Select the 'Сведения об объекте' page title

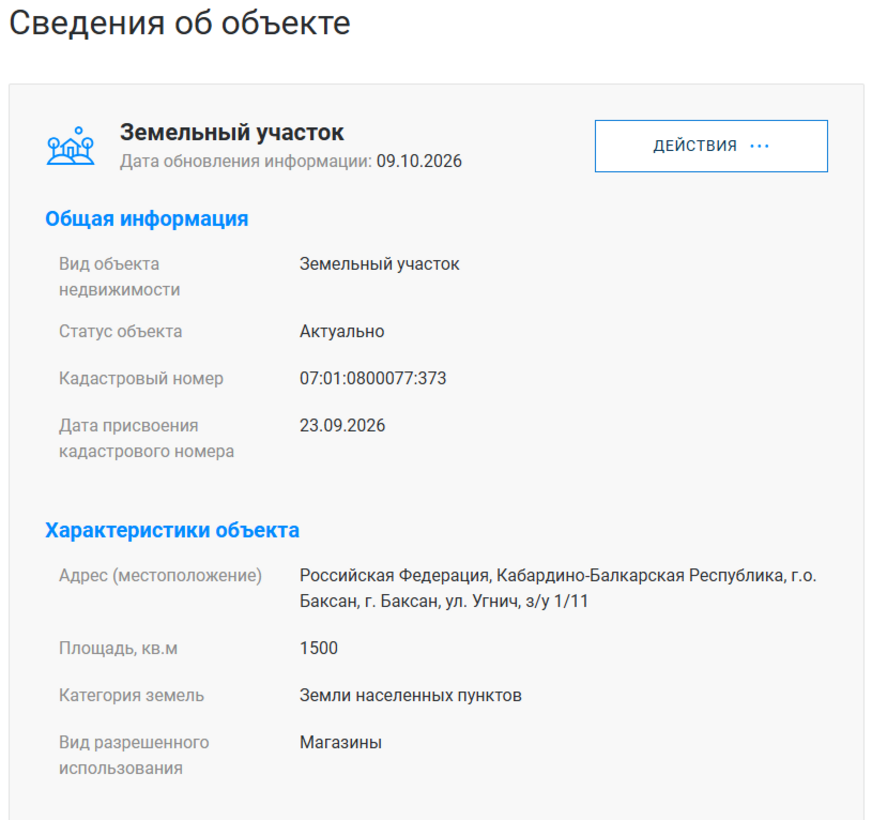180,23
